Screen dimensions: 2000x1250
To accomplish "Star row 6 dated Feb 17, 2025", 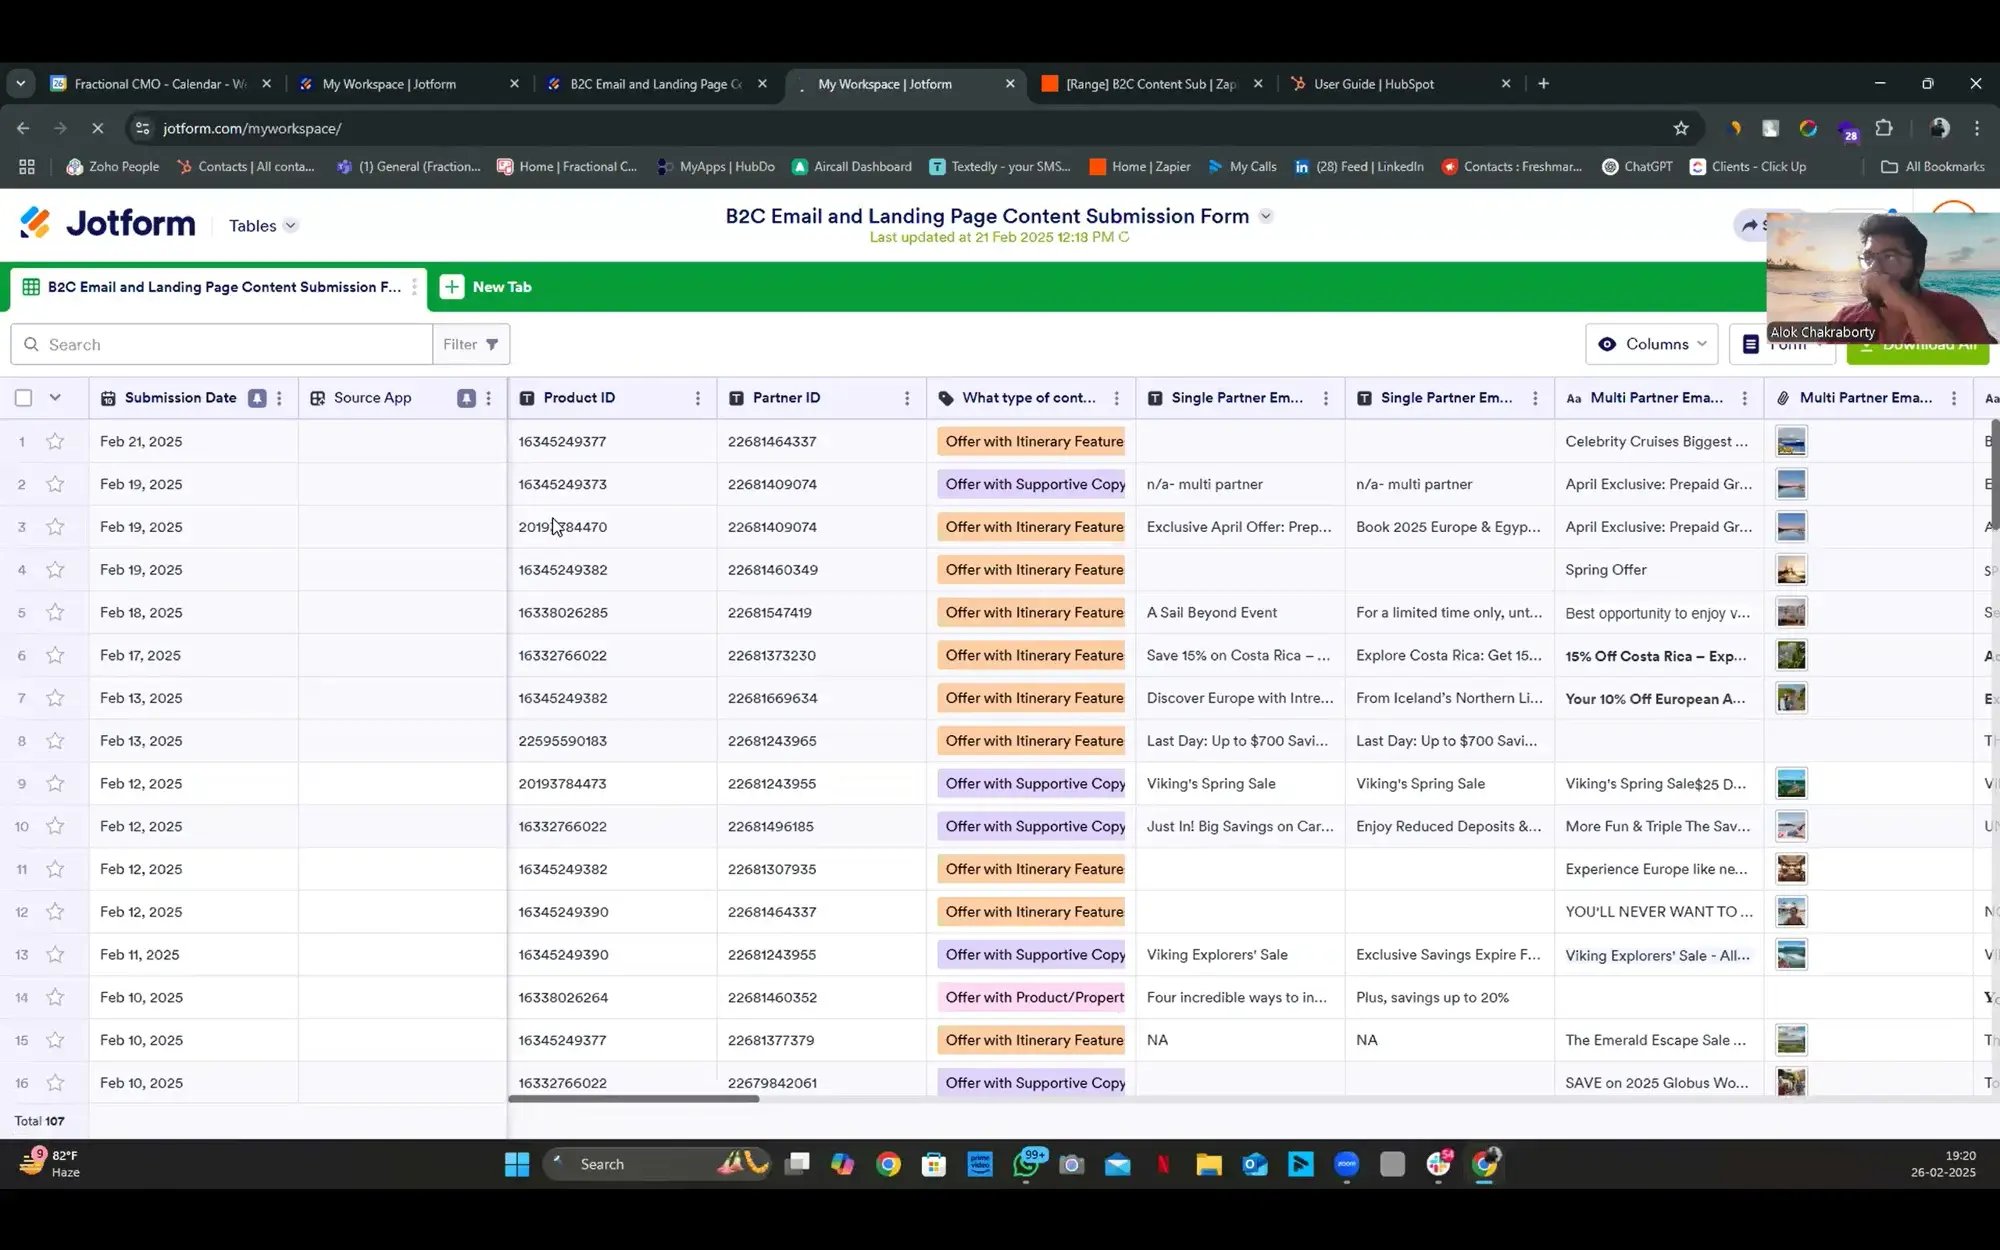I will [x=55, y=655].
